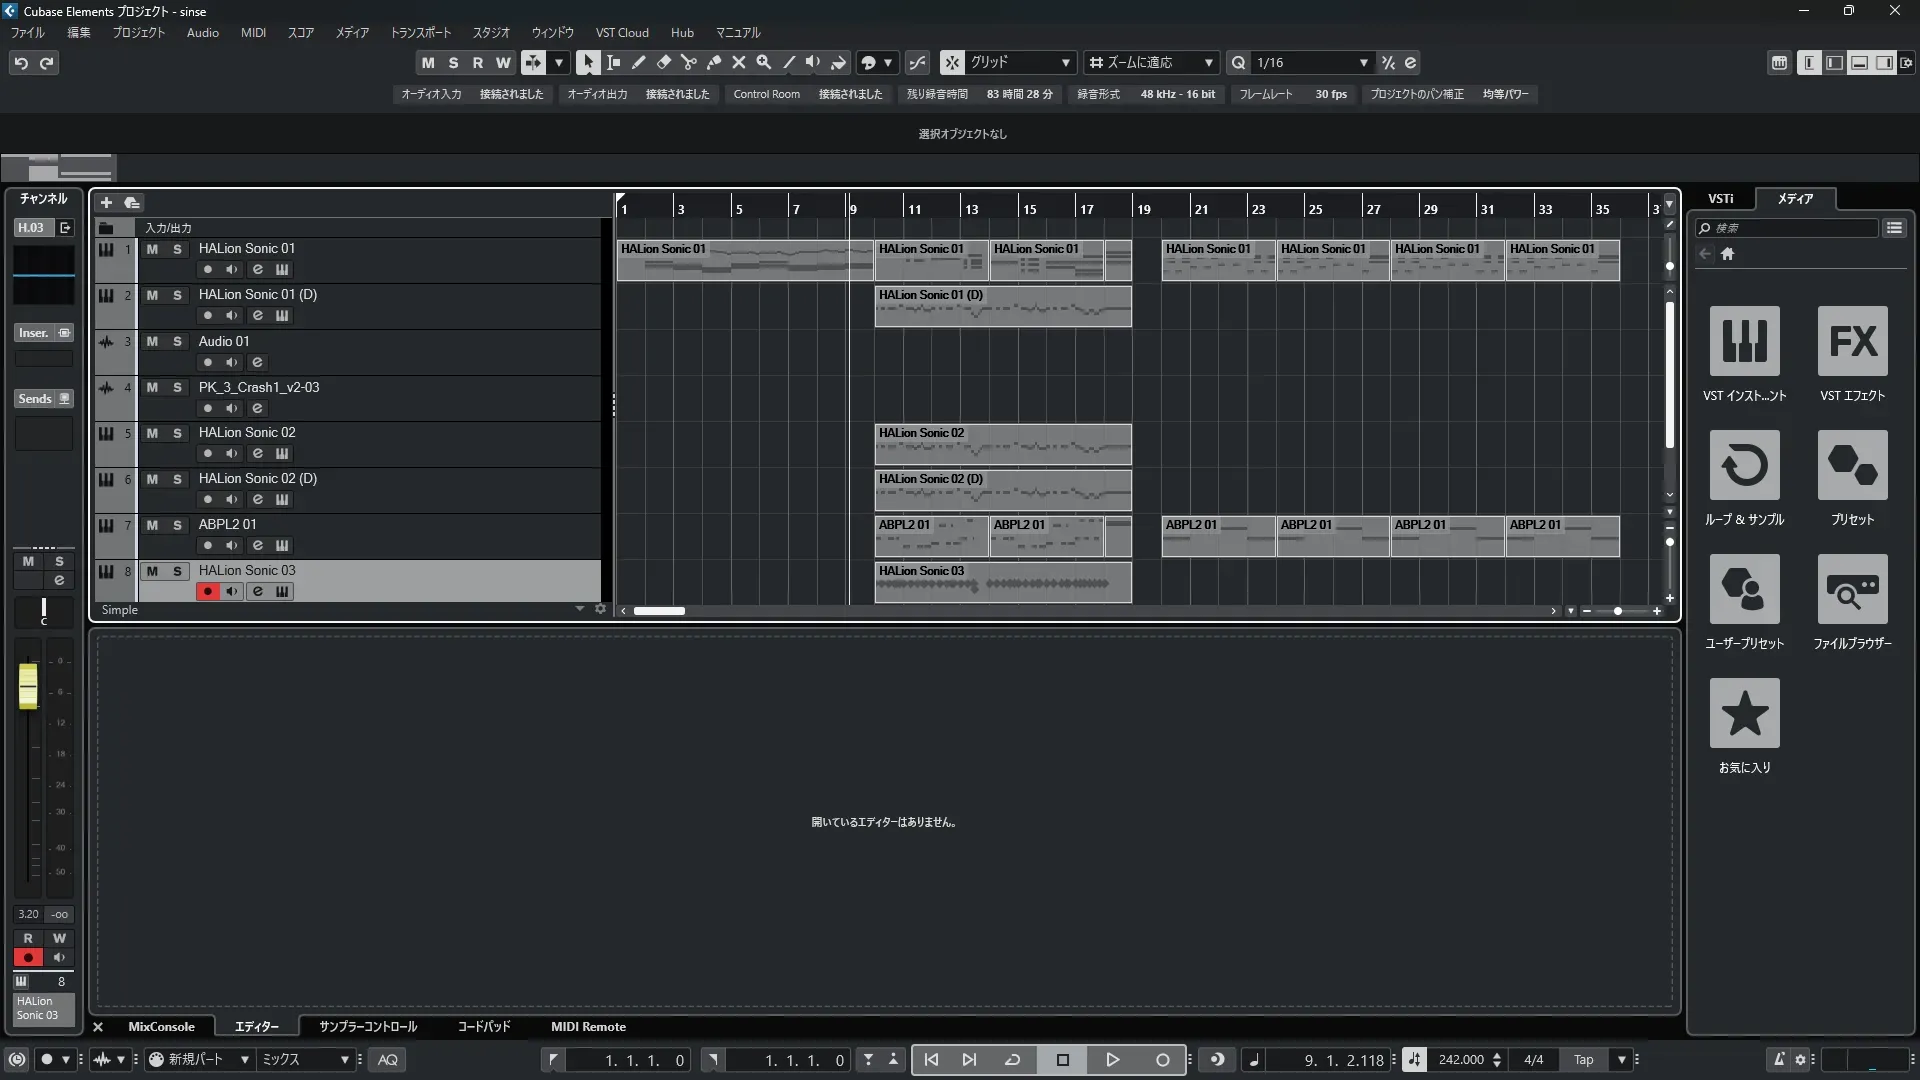Select the Scissors split tool
The width and height of the screenshot is (1920, 1080).
[688, 62]
